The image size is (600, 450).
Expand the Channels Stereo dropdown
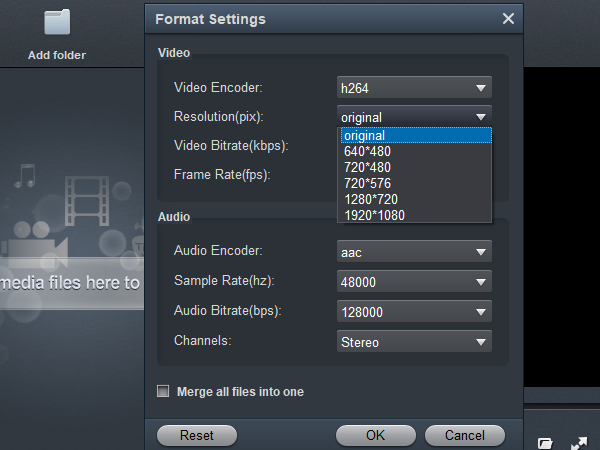[414, 341]
